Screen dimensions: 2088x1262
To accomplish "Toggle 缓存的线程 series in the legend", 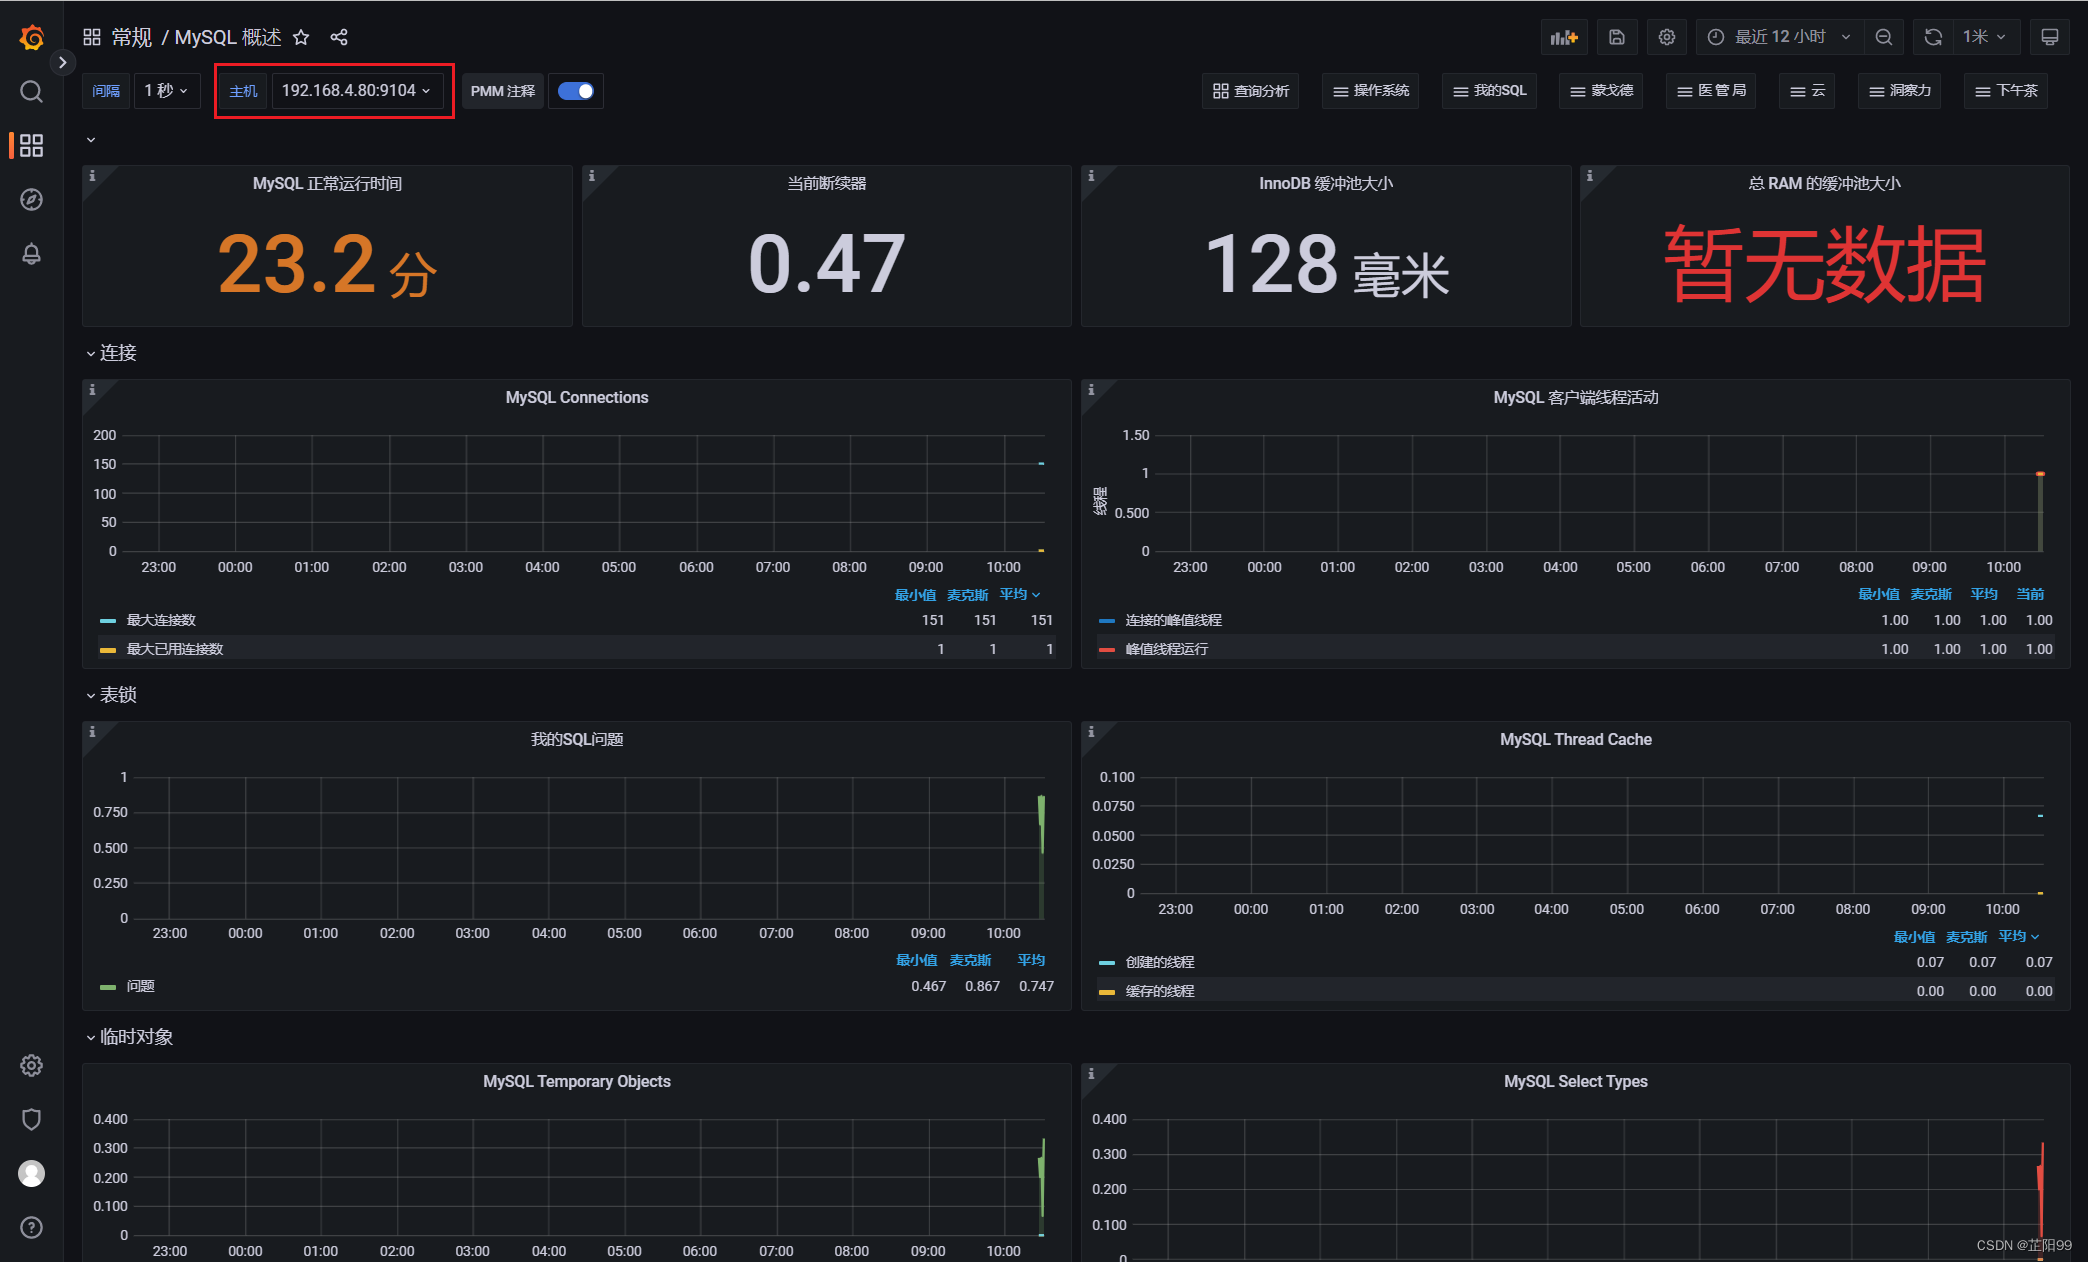I will pyautogui.click(x=1160, y=991).
